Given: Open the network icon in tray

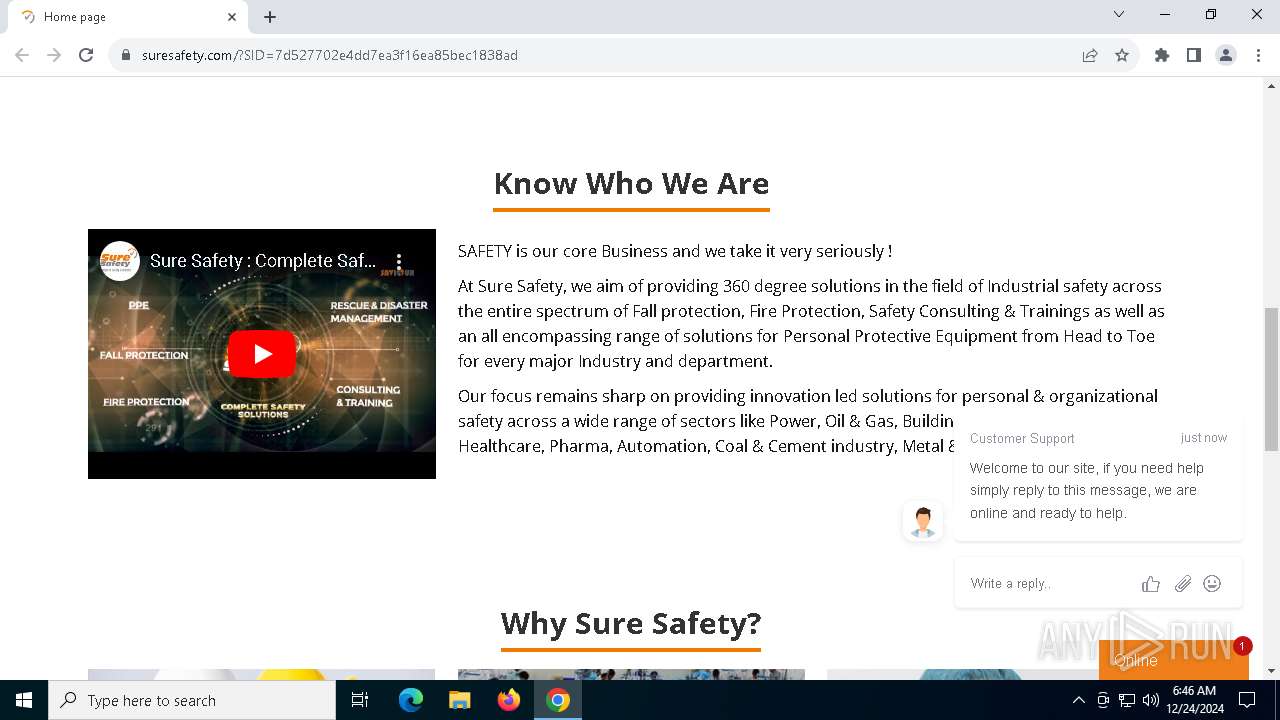Looking at the screenshot, I should [x=1127, y=700].
